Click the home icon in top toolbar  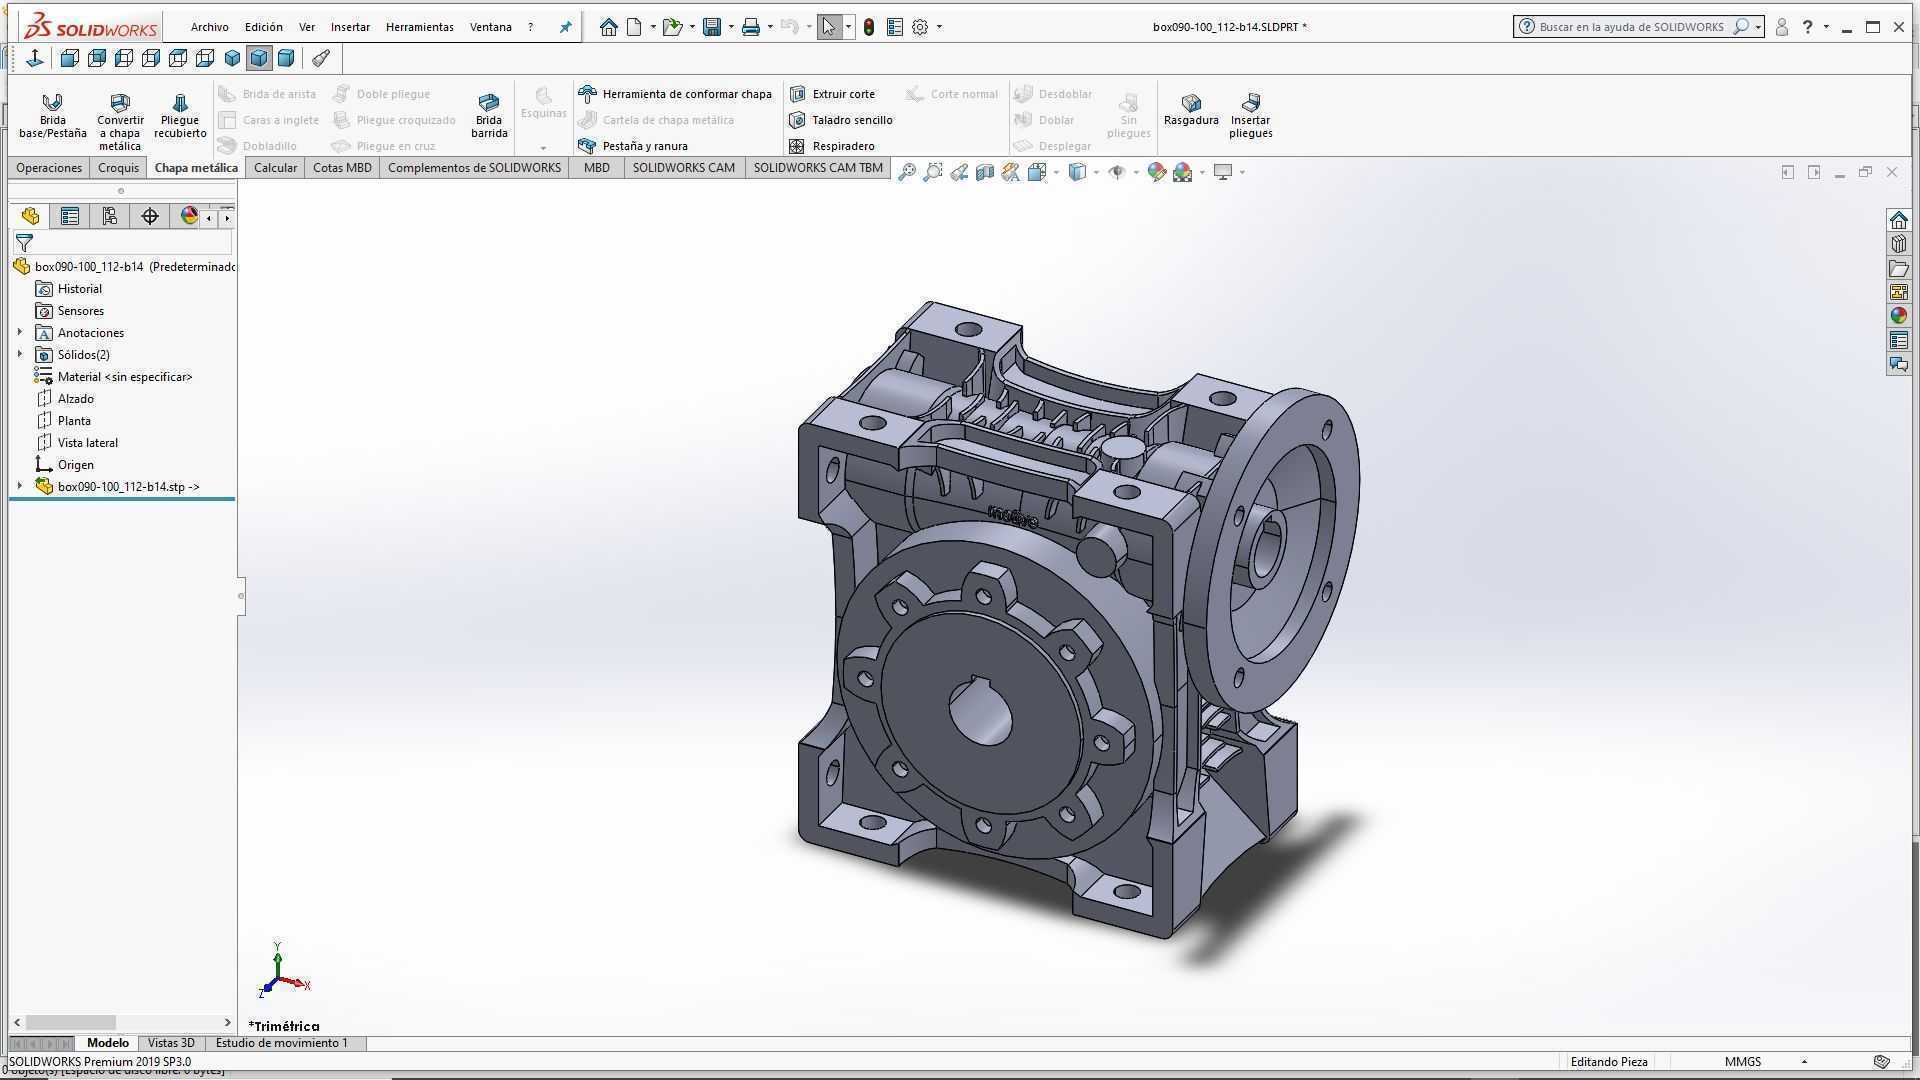[608, 27]
